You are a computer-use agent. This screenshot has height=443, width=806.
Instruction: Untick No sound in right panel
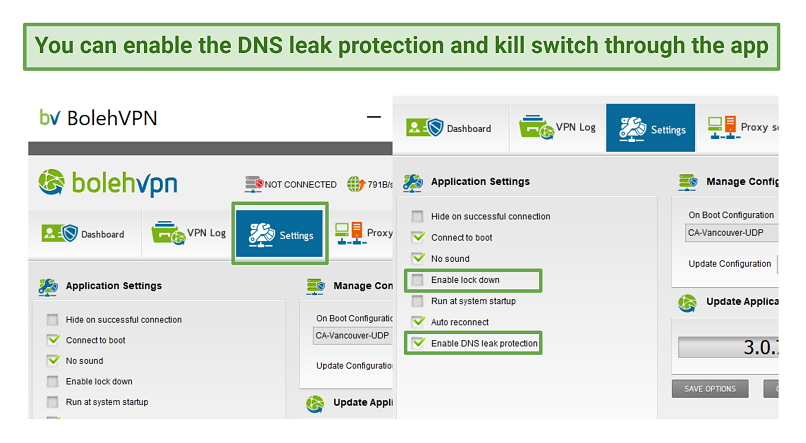417,259
